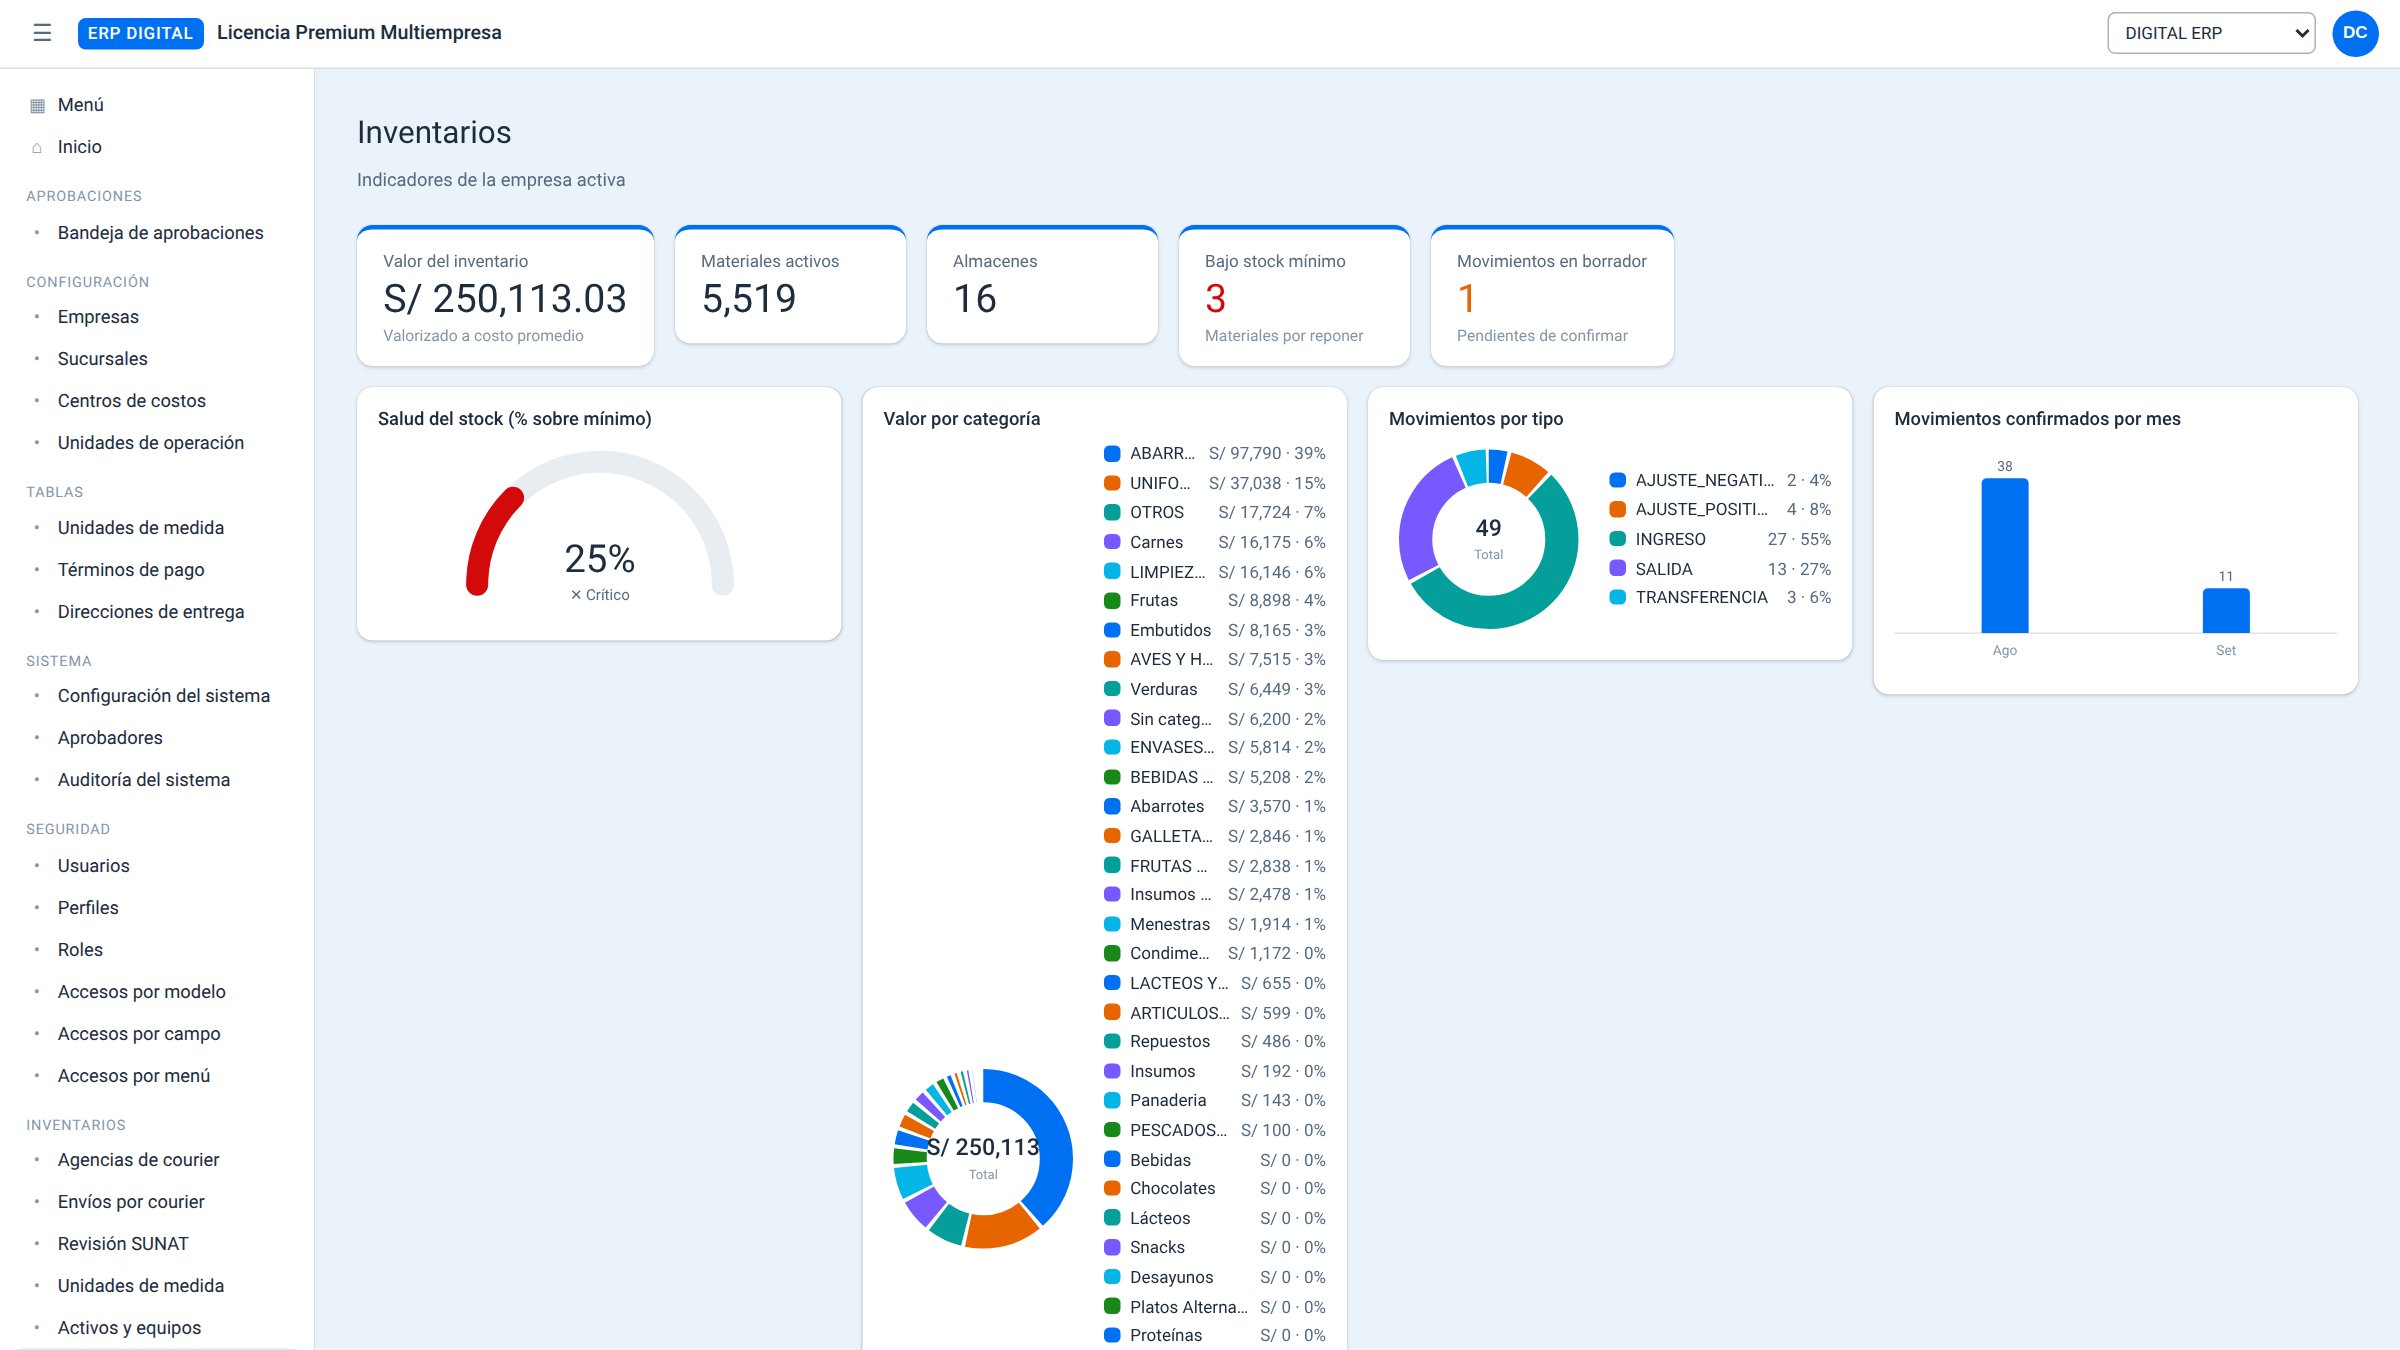This screenshot has width=2400, height=1350.
Task: Open Roles in the sidebar
Action: pos(80,950)
